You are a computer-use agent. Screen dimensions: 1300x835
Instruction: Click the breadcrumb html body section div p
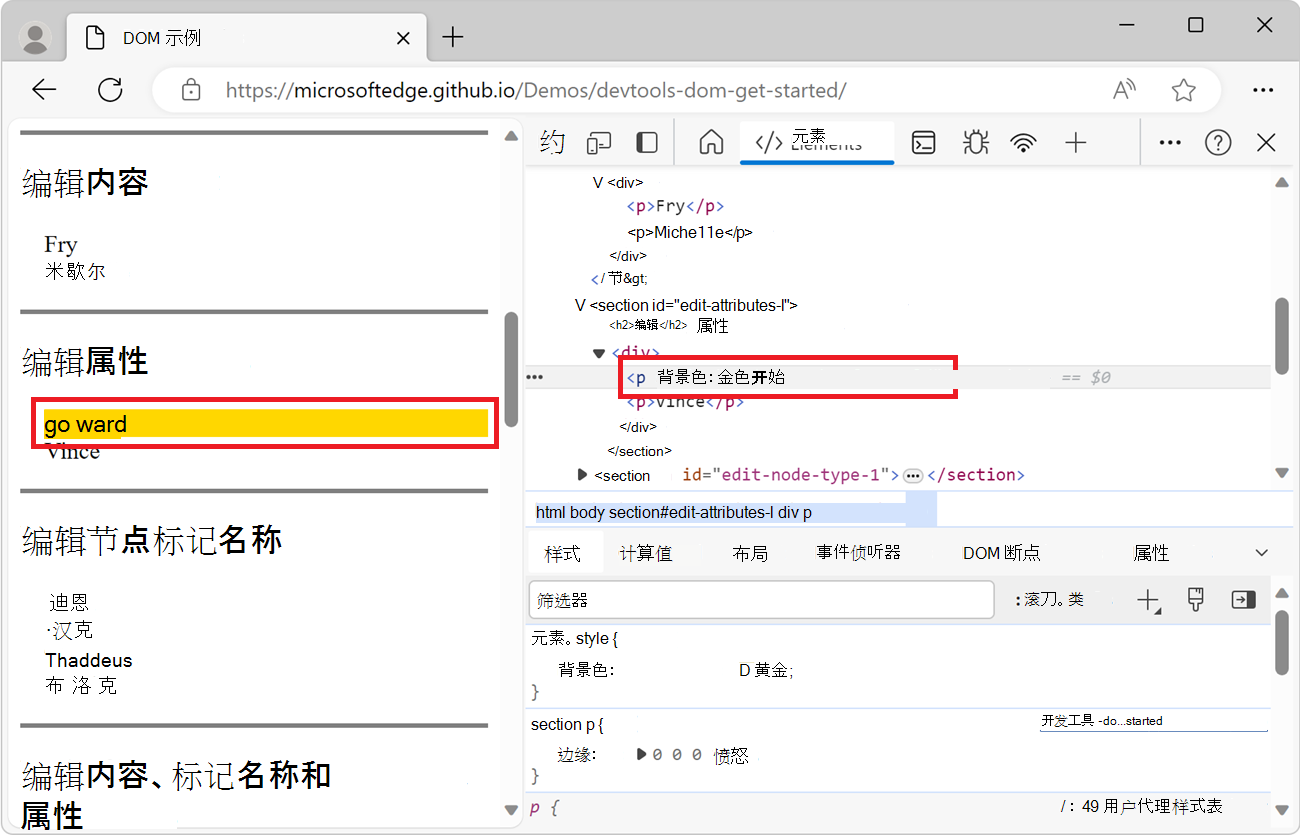click(x=674, y=512)
